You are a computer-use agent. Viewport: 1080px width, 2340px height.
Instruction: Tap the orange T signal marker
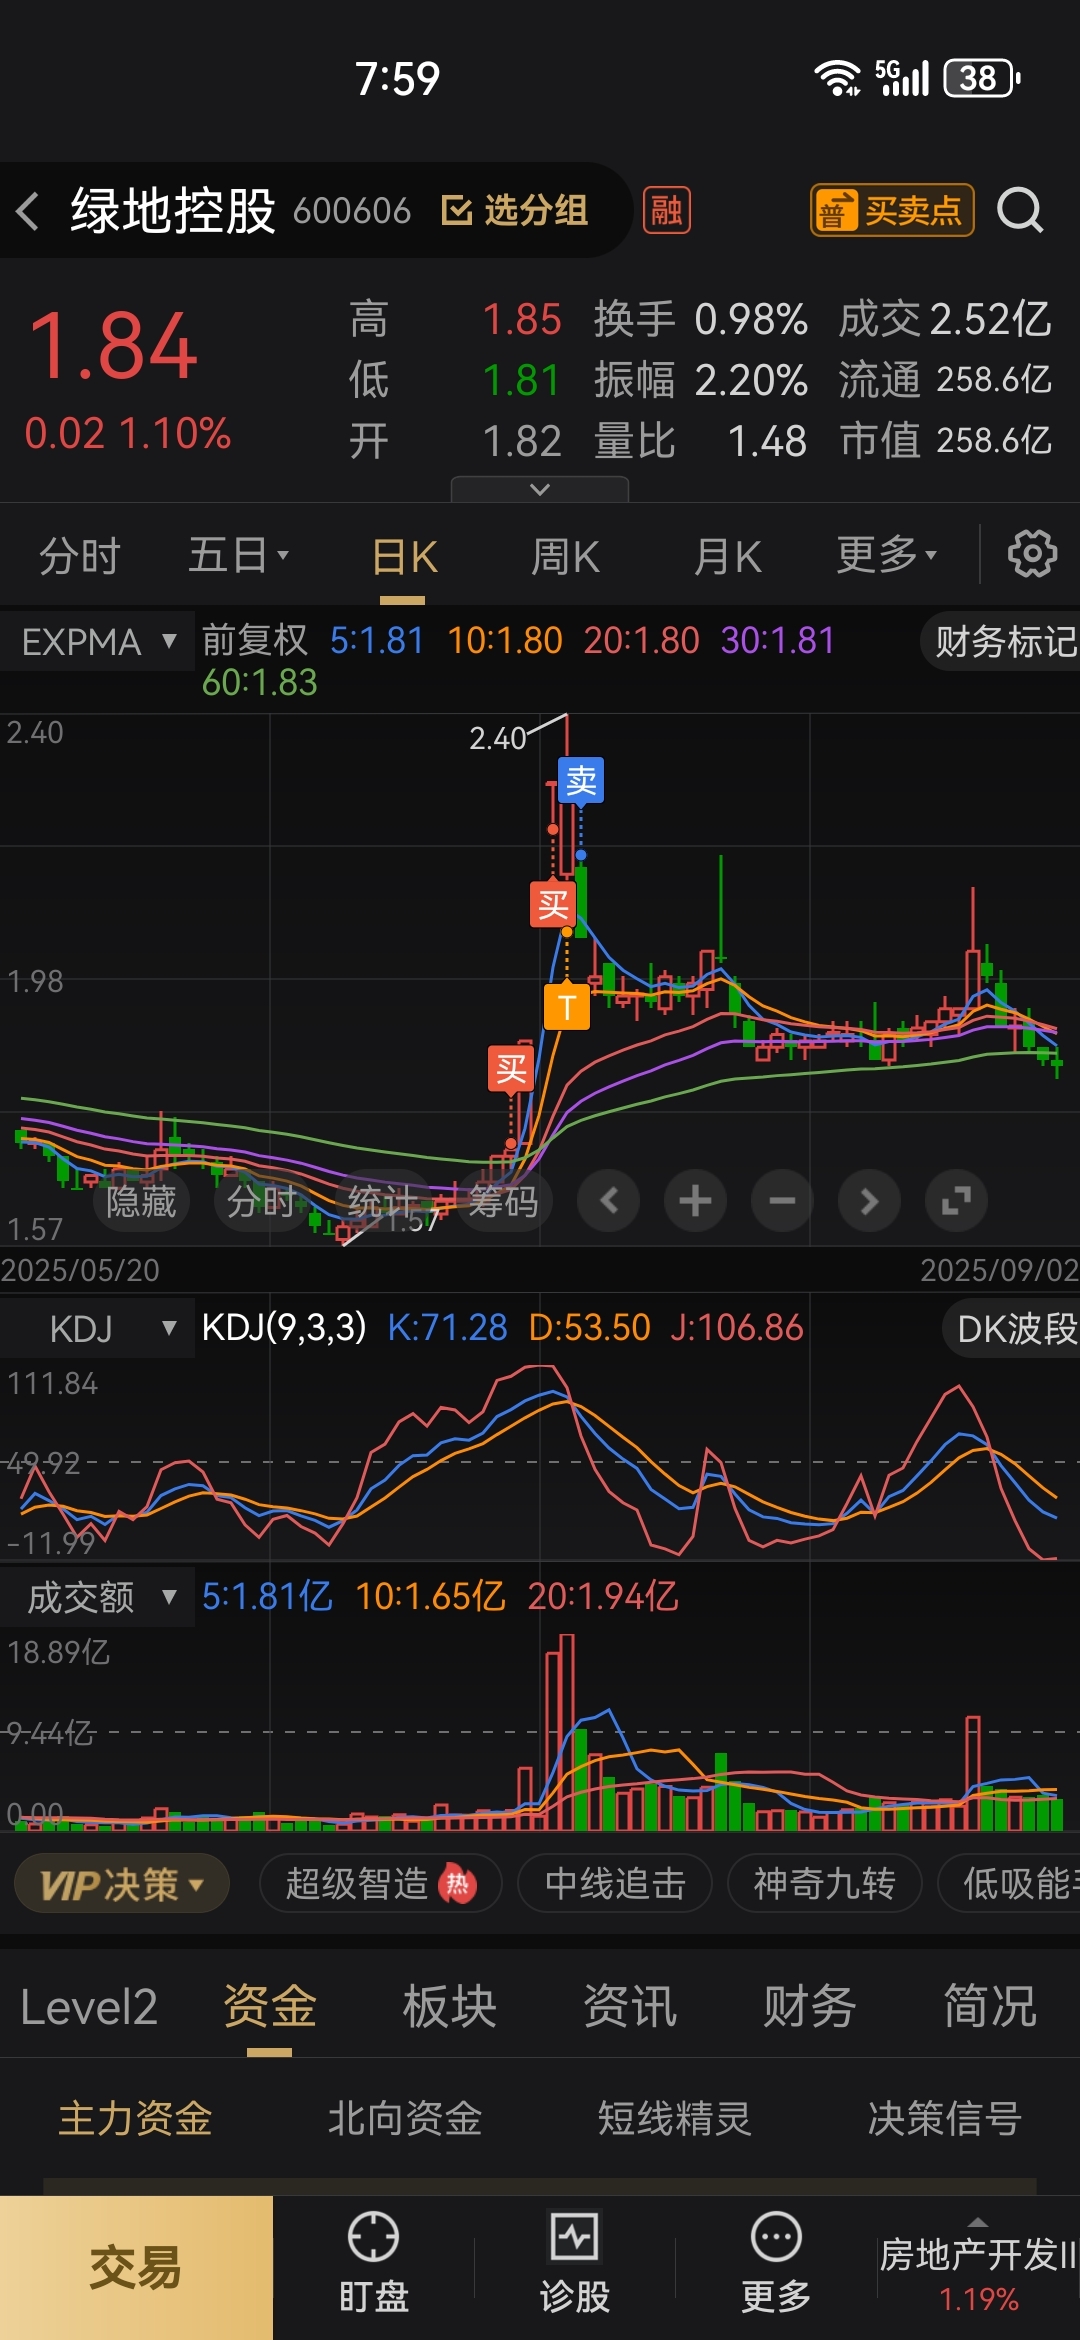pos(567,1006)
